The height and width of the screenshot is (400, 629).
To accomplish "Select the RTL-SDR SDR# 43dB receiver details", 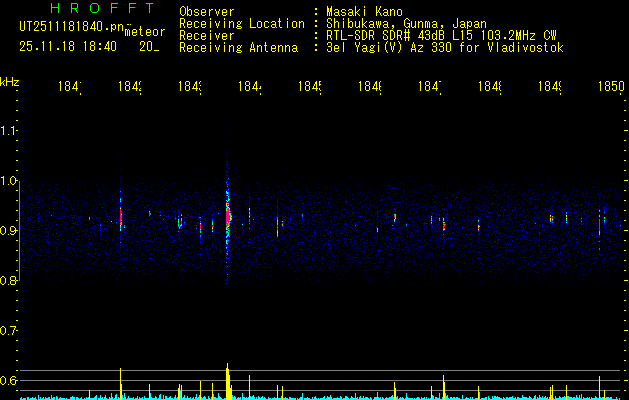I will (441, 36).
